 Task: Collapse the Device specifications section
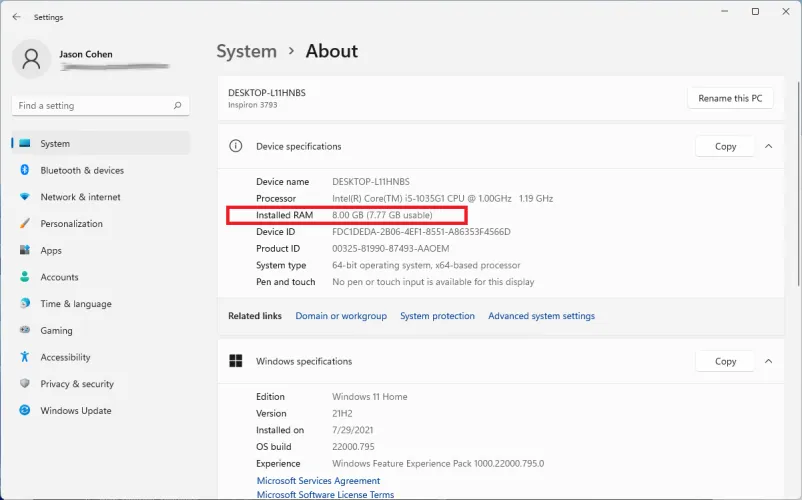(768, 146)
